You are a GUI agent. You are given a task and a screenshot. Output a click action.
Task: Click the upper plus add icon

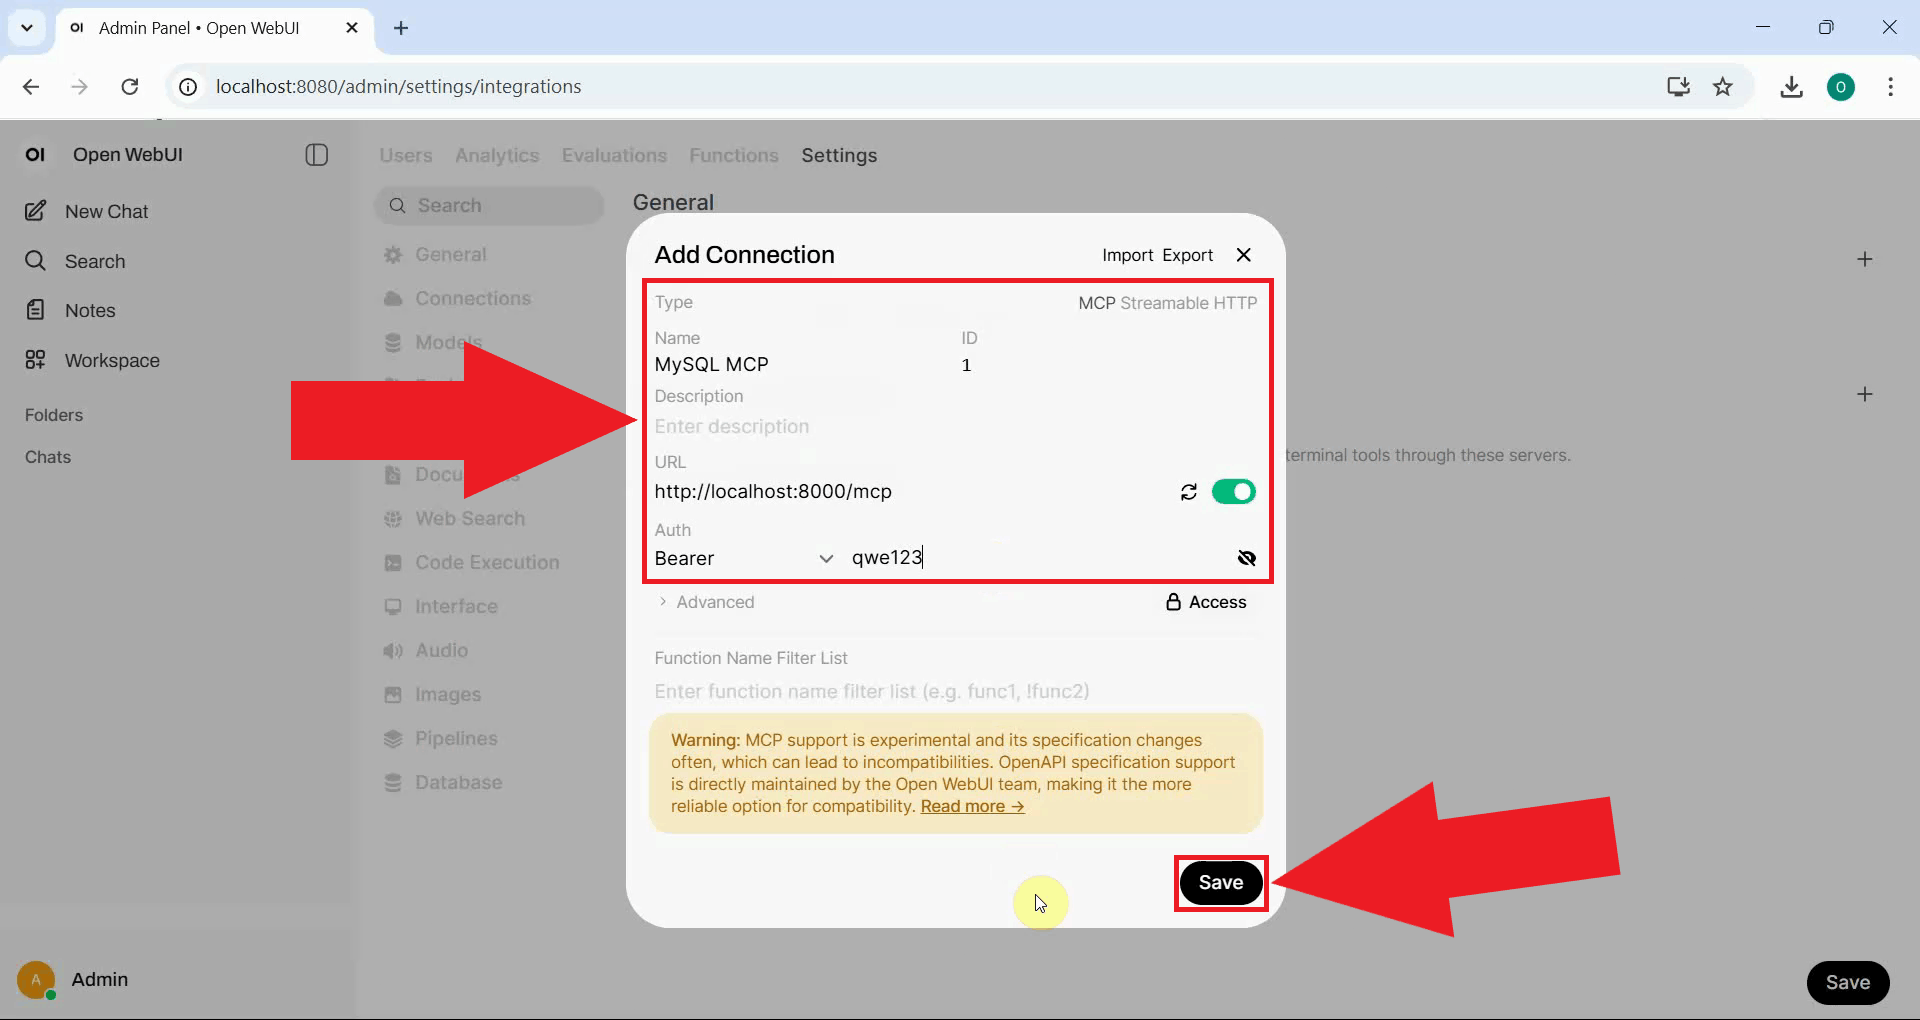(1864, 259)
